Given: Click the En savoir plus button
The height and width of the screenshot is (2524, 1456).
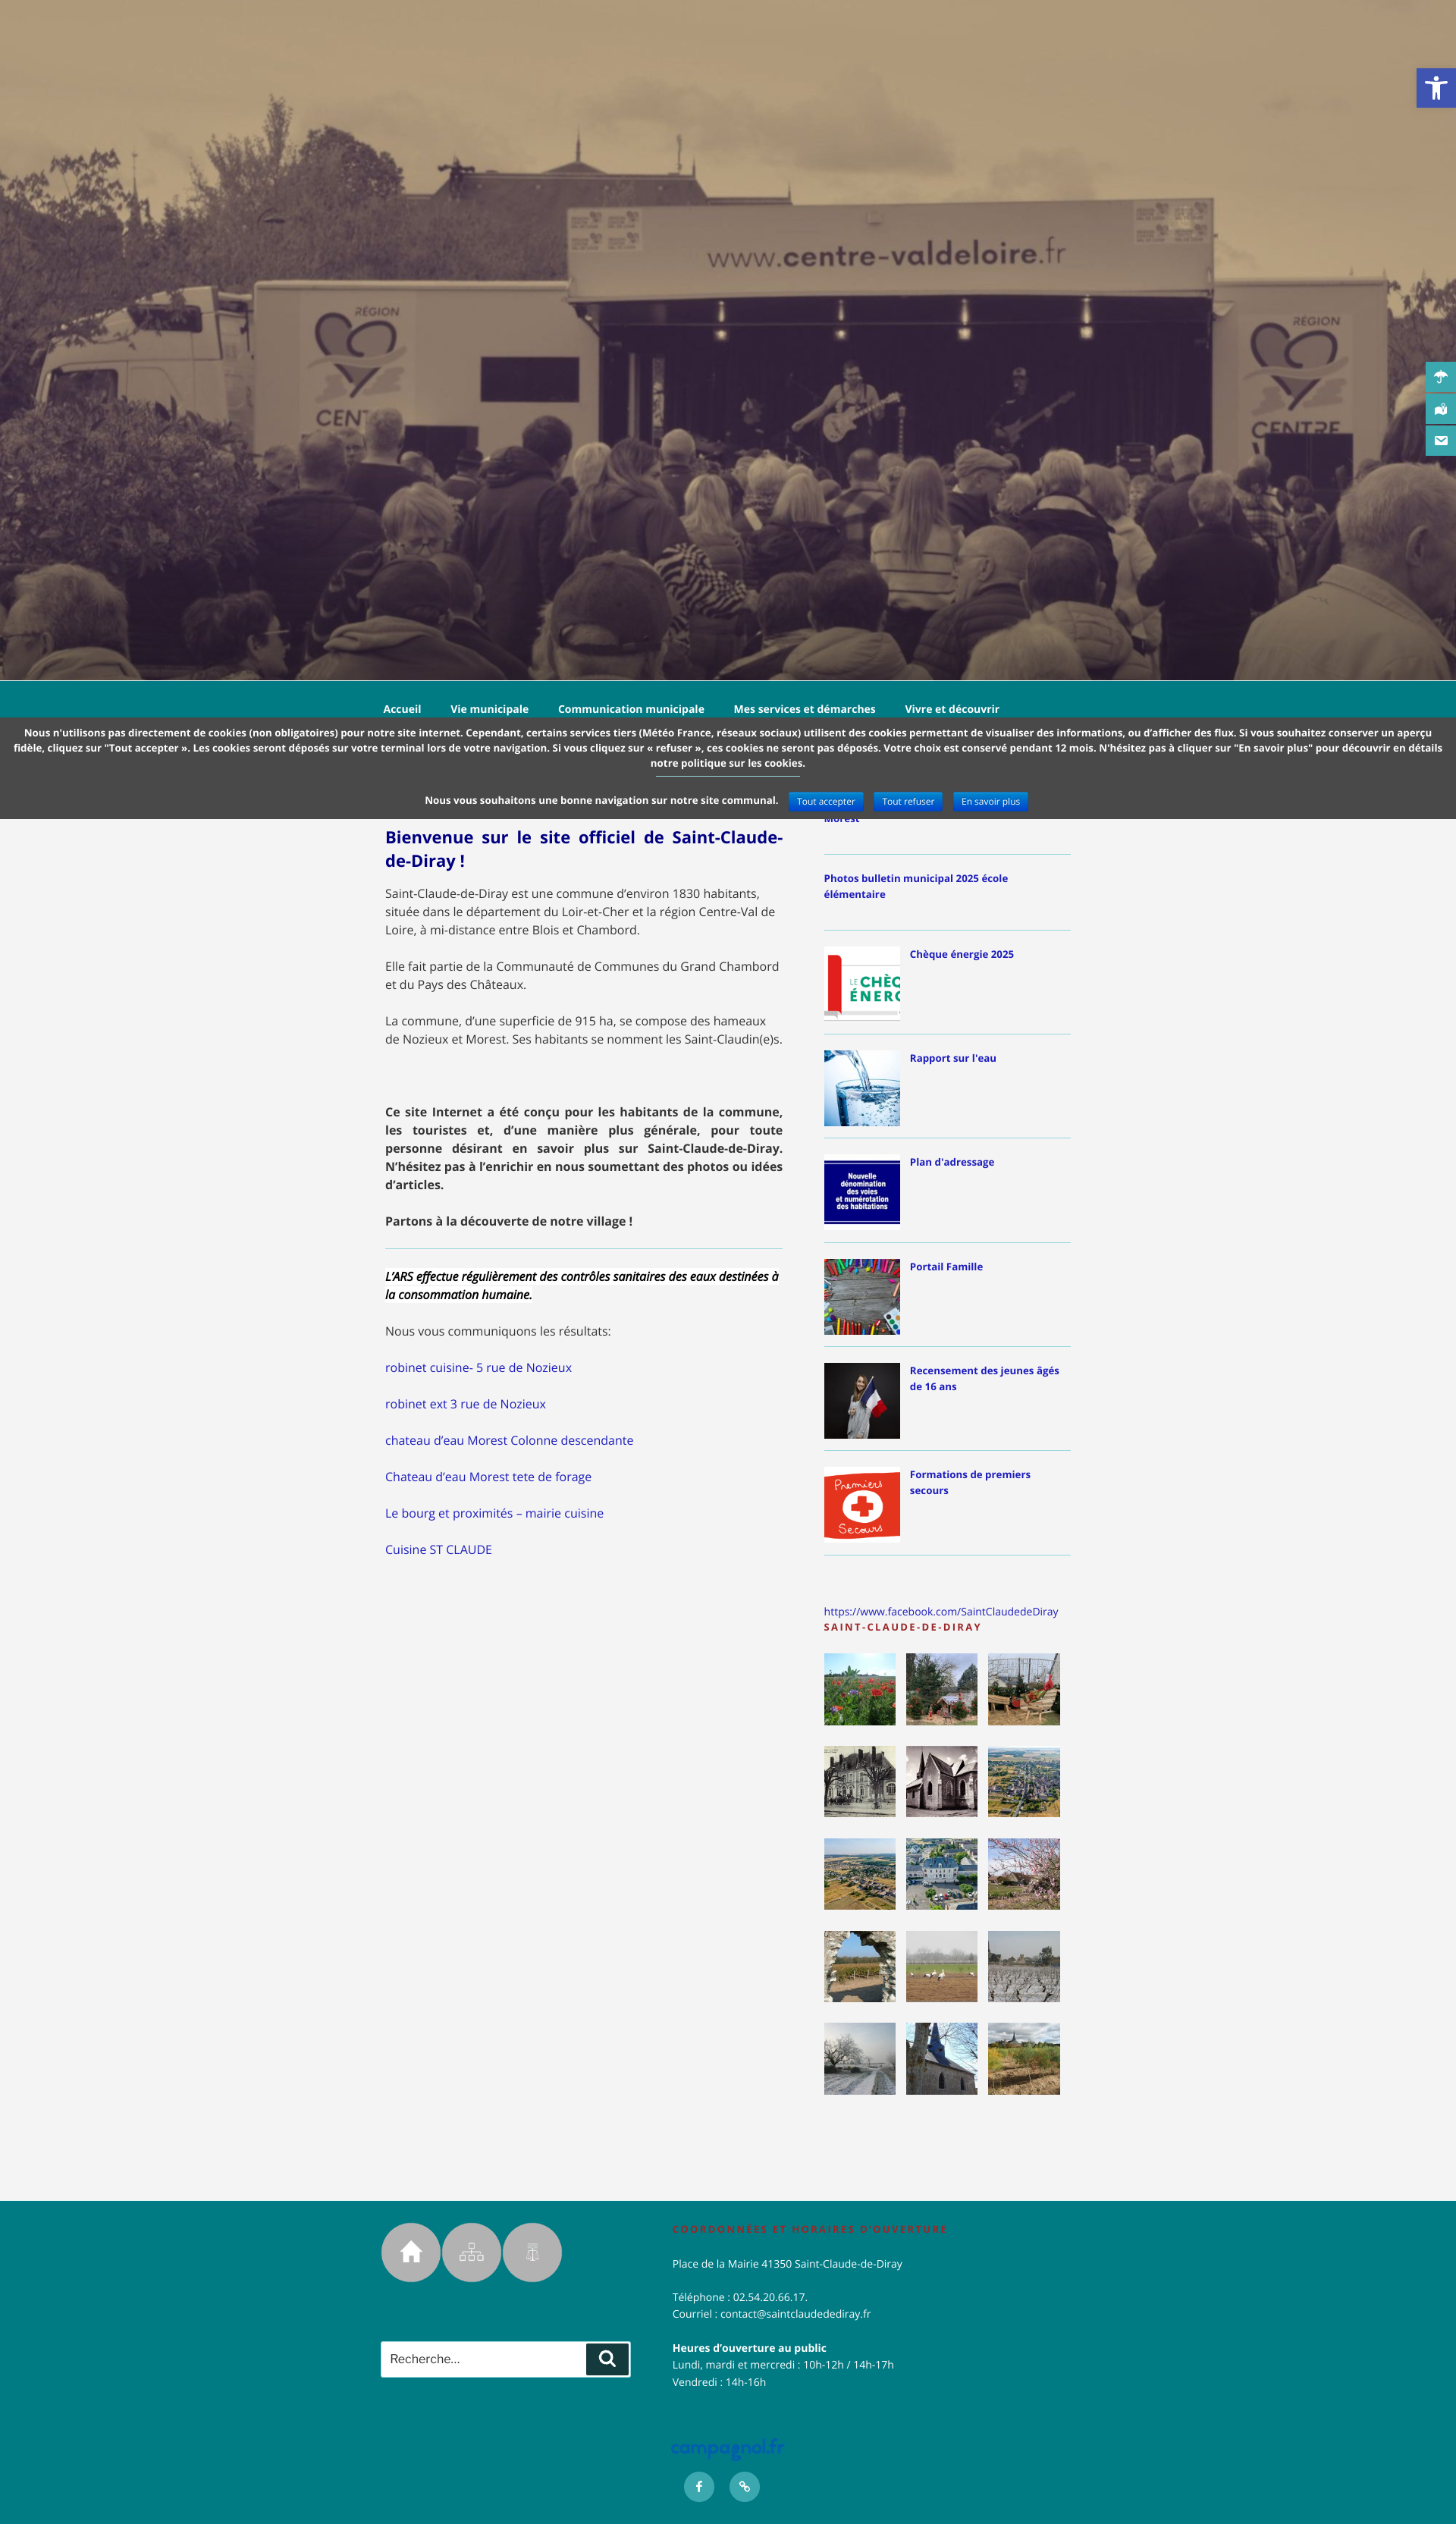Looking at the screenshot, I should click(990, 801).
